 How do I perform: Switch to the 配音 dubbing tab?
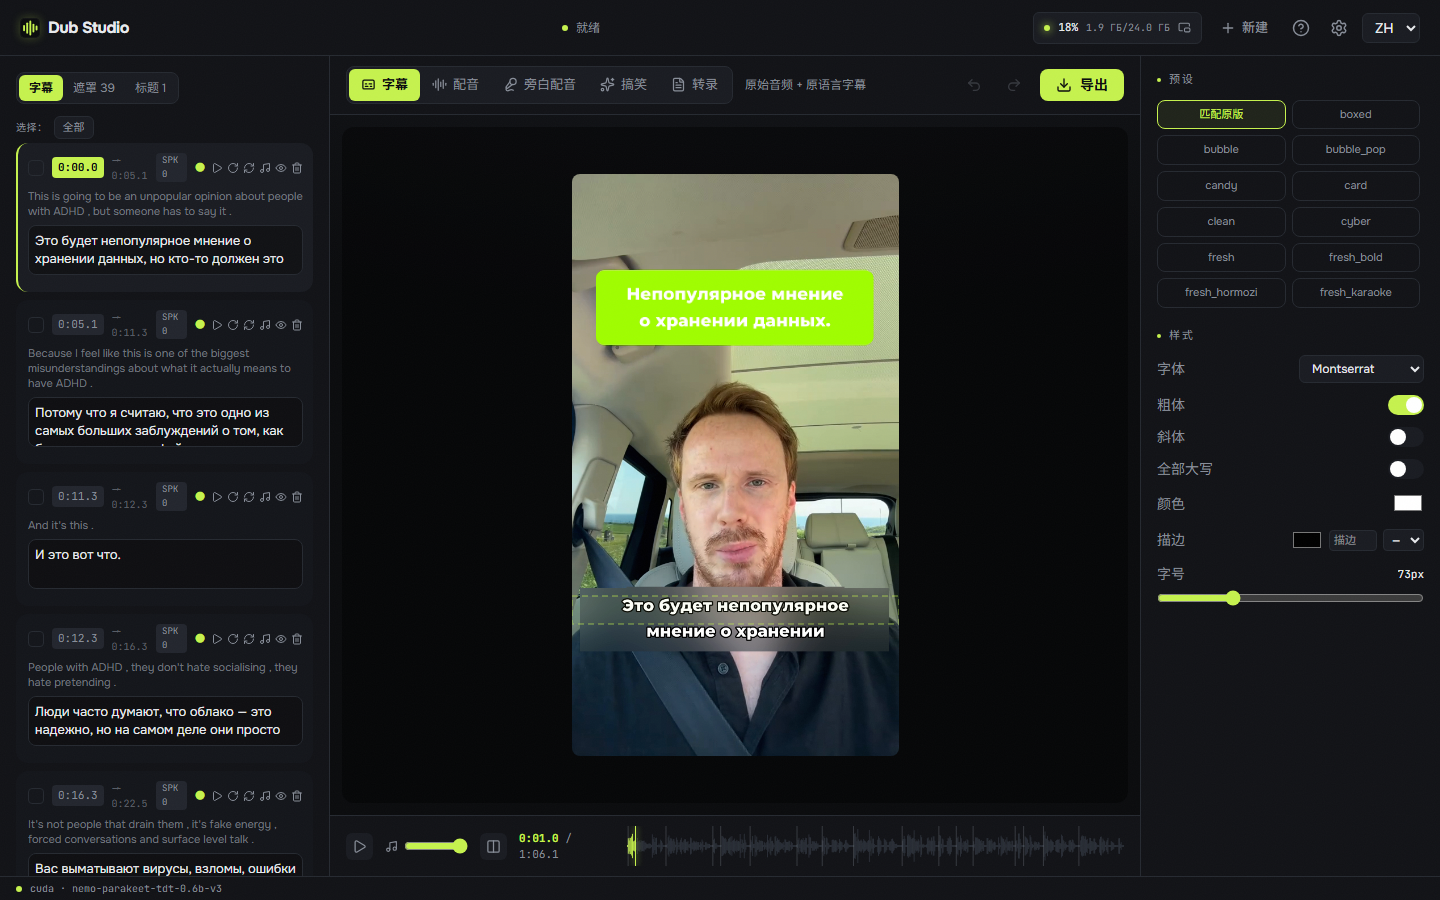tap(456, 85)
